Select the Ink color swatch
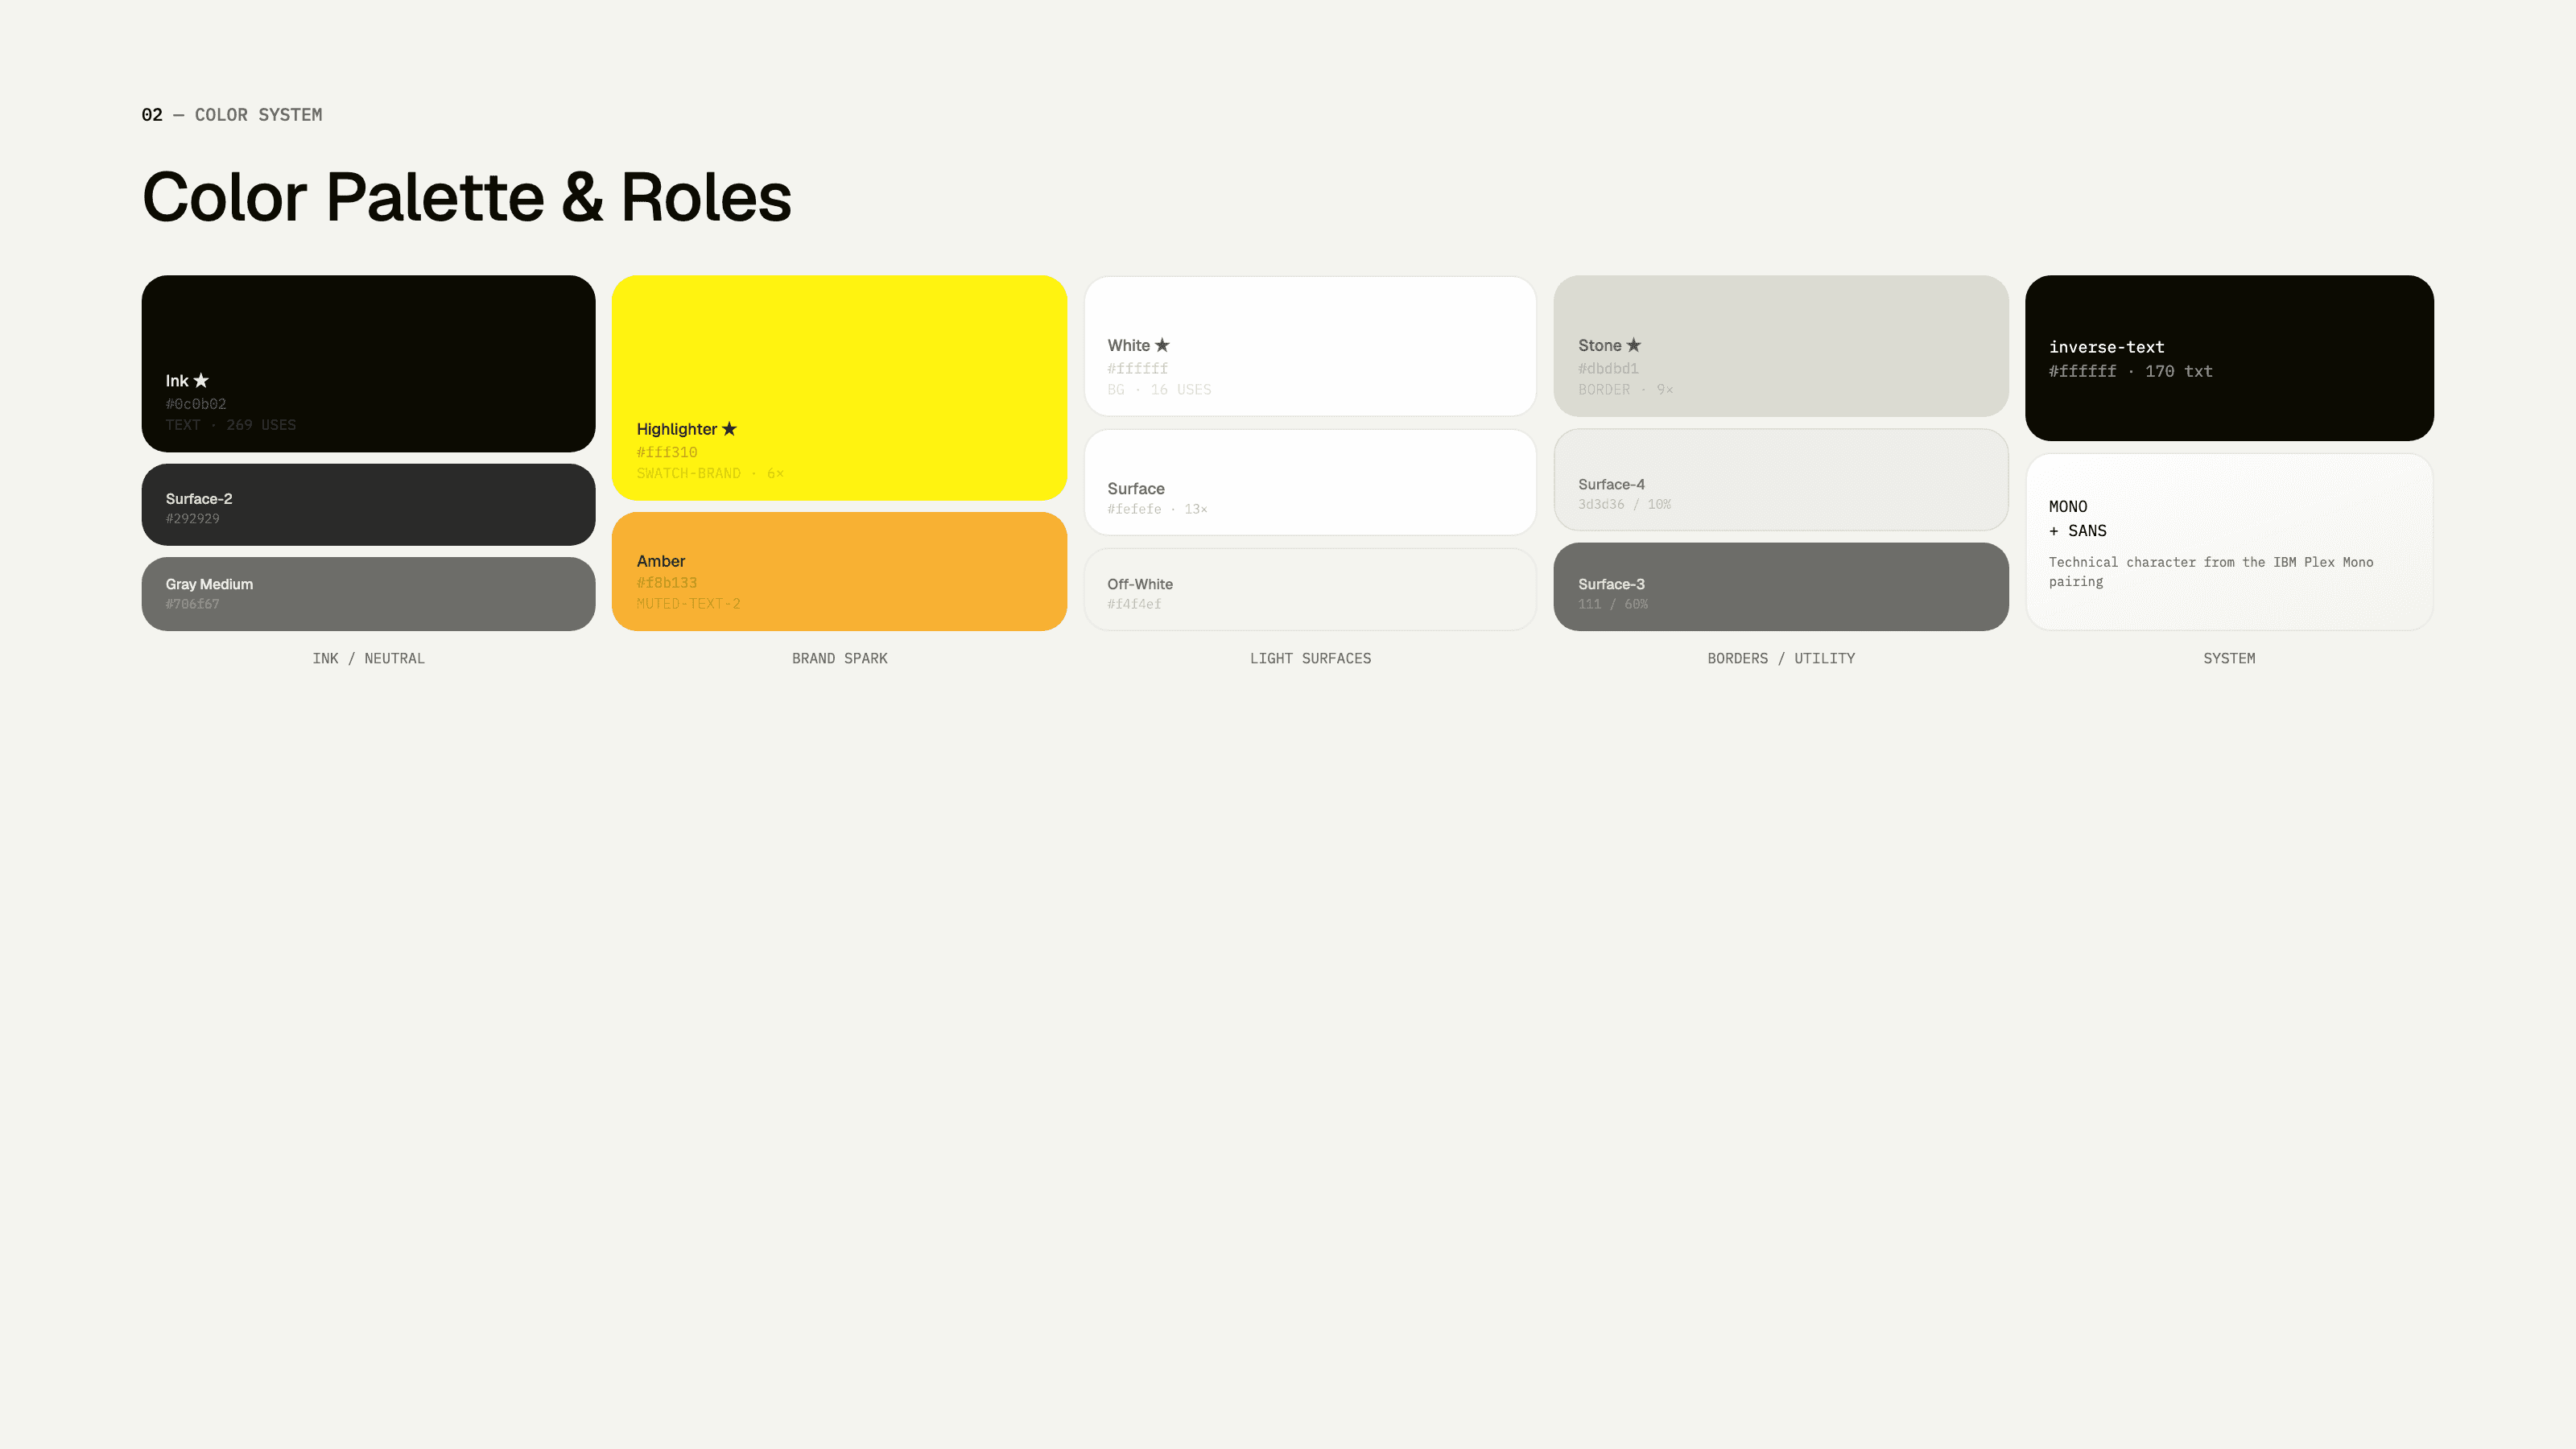The height and width of the screenshot is (1449, 2576). click(368, 363)
